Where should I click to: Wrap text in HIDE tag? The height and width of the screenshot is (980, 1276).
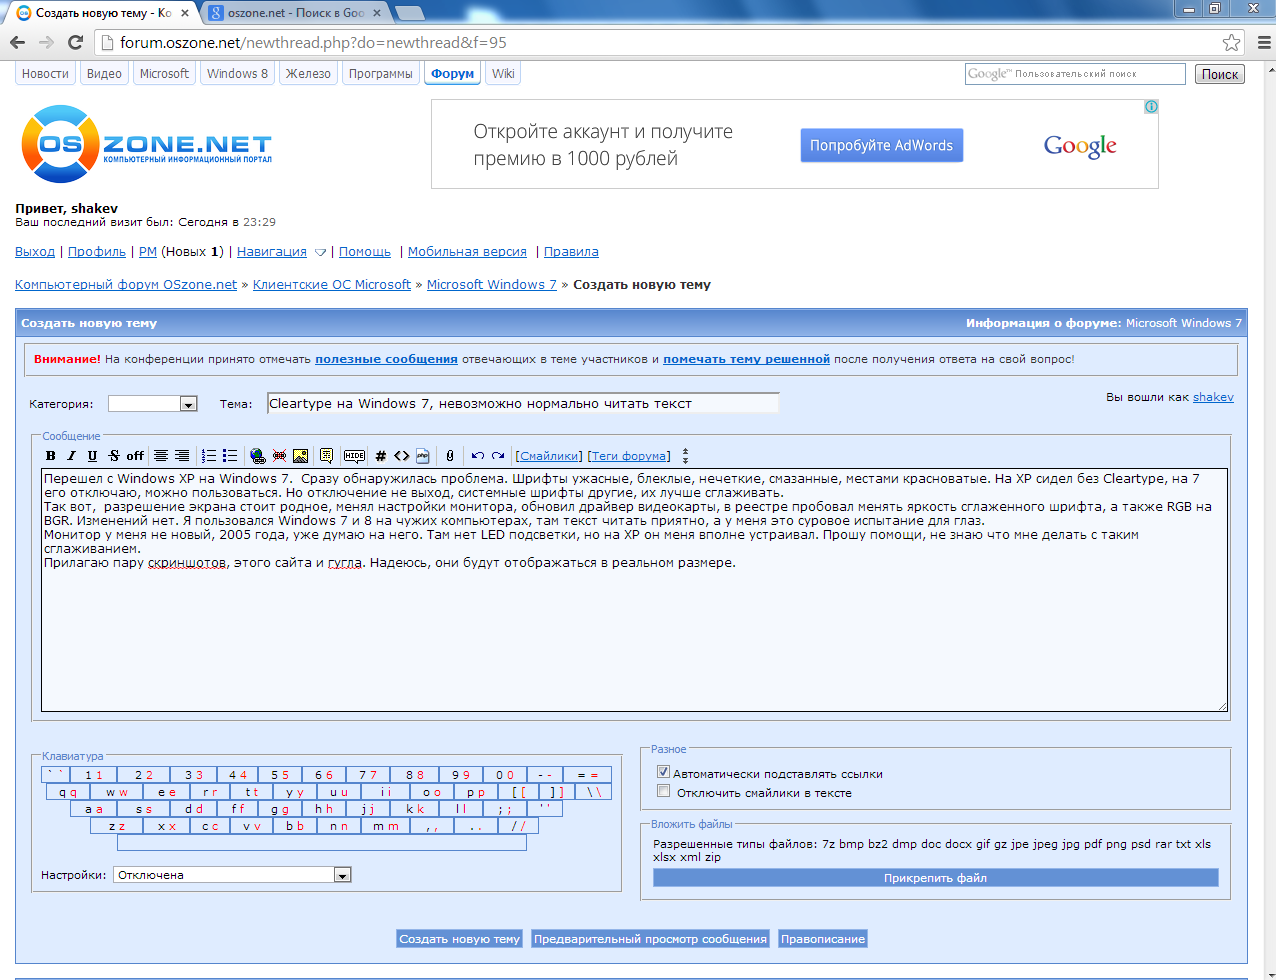pyautogui.click(x=354, y=456)
